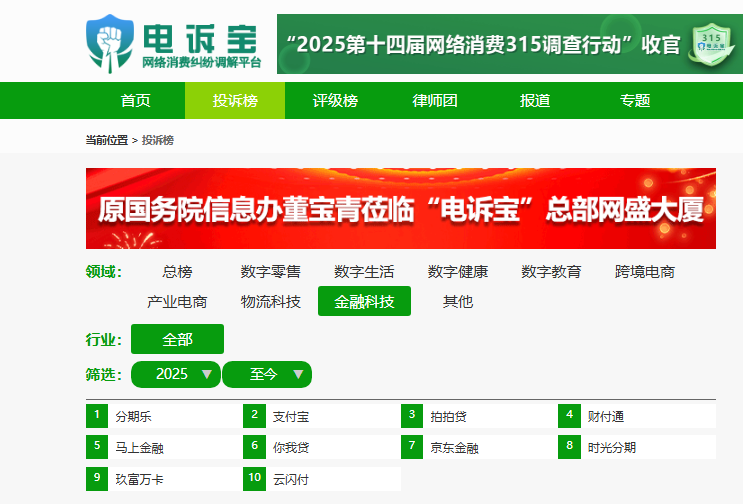This screenshot has height=504, width=743.
Task: Select the highlighted 金融科技 category
Action: click(x=364, y=301)
